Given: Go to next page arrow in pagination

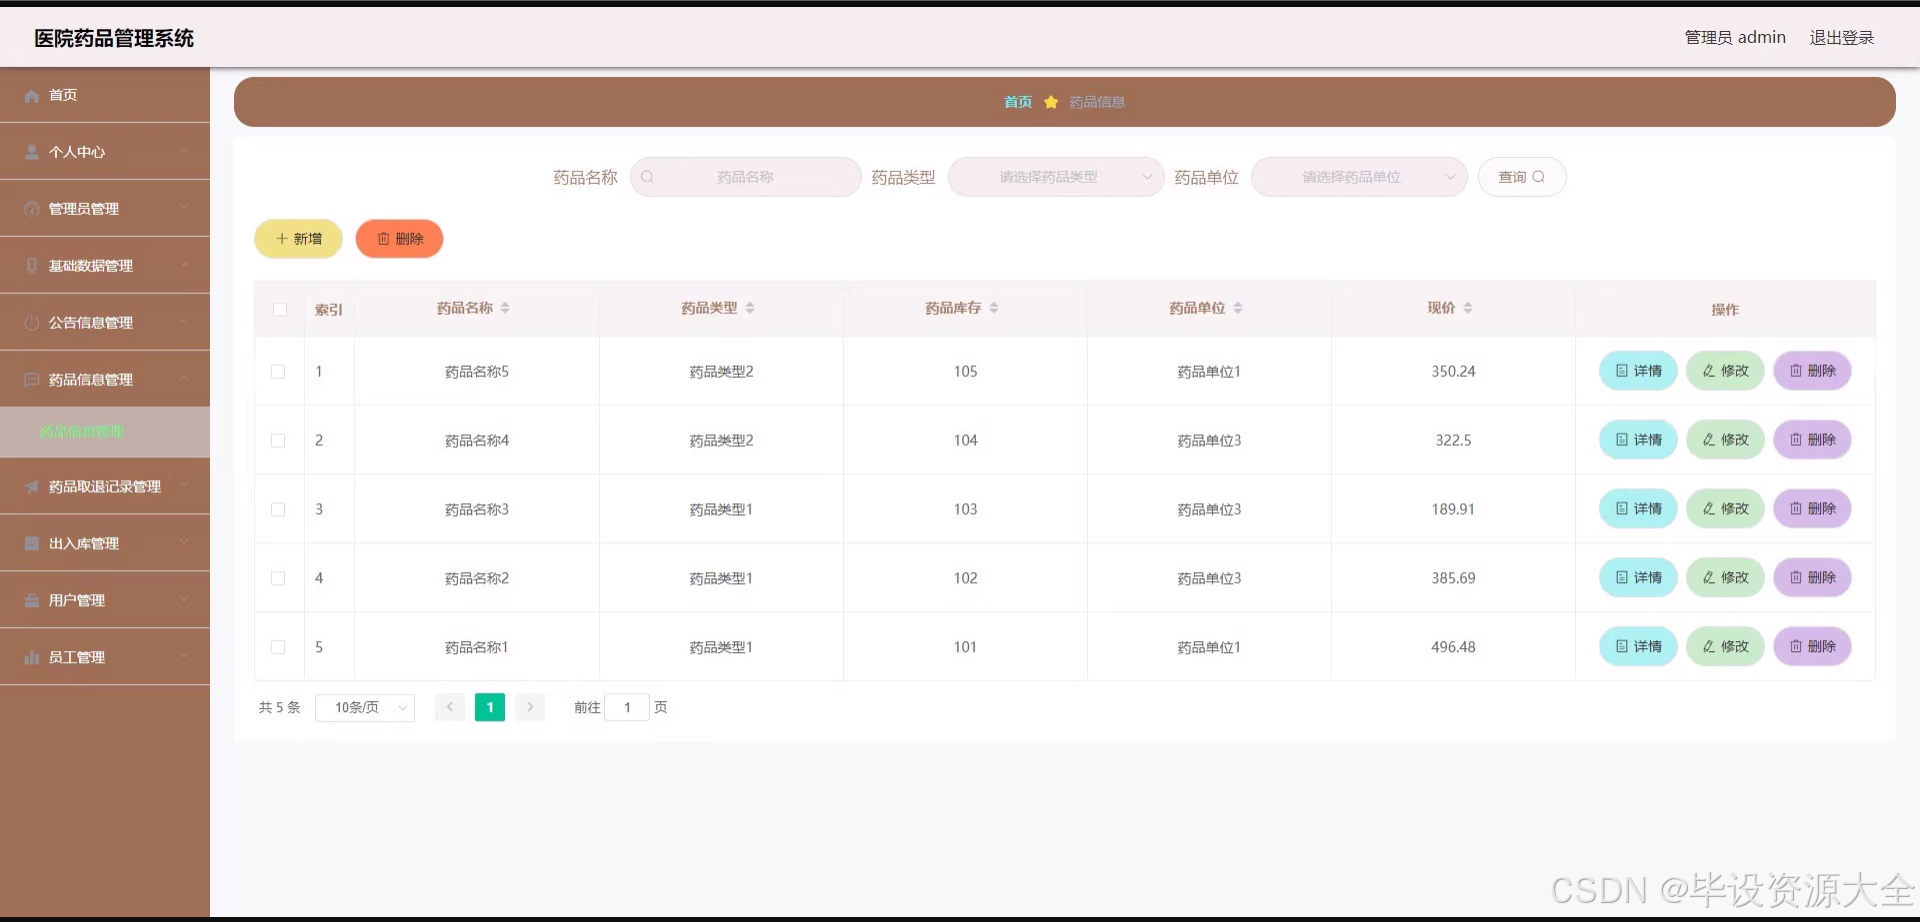Looking at the screenshot, I should (x=530, y=707).
